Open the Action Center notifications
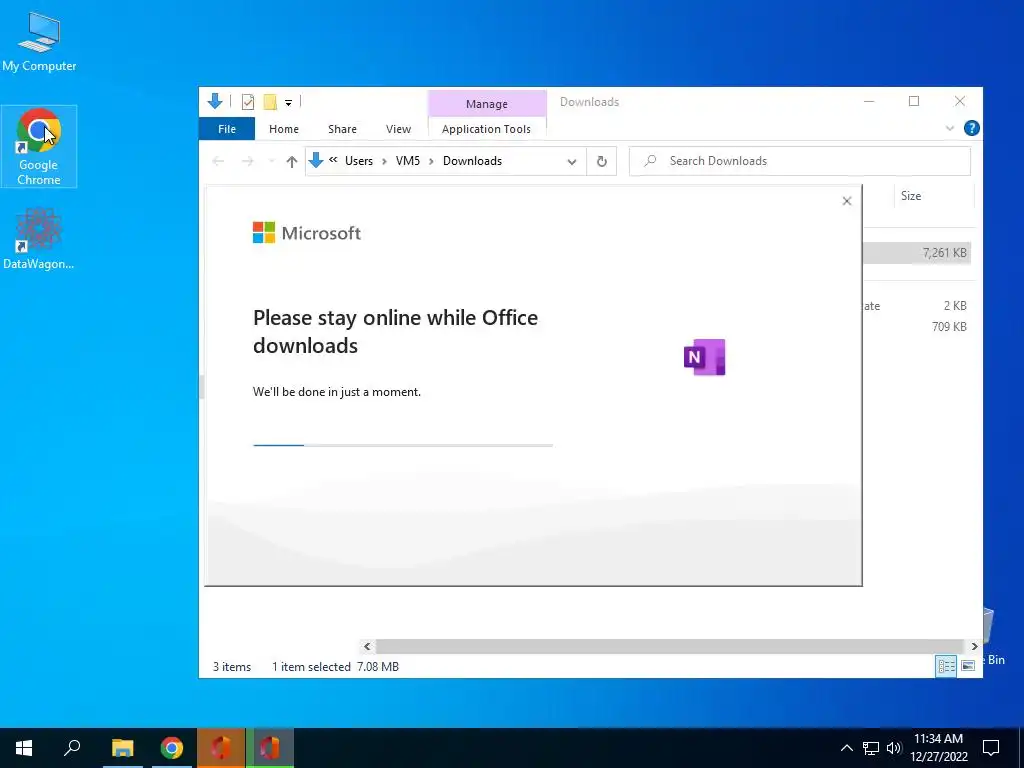Viewport: 1024px width, 768px height. pyautogui.click(x=991, y=748)
